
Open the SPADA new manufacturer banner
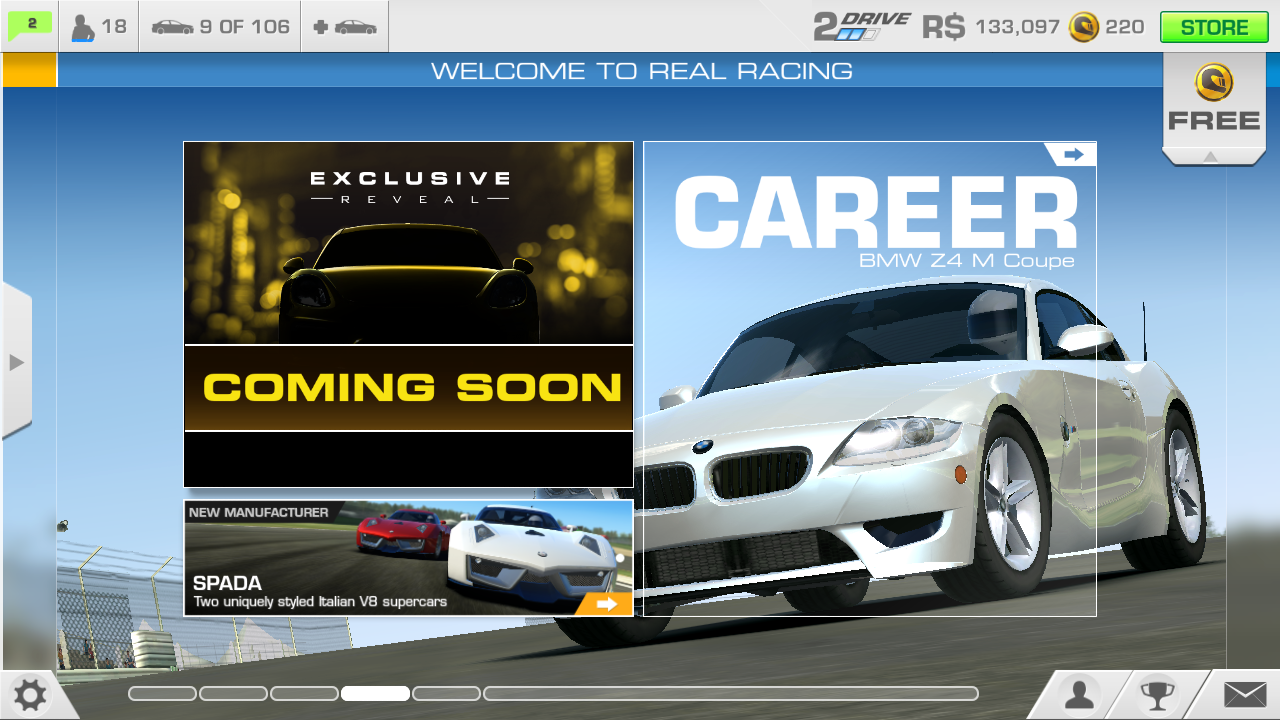408,558
